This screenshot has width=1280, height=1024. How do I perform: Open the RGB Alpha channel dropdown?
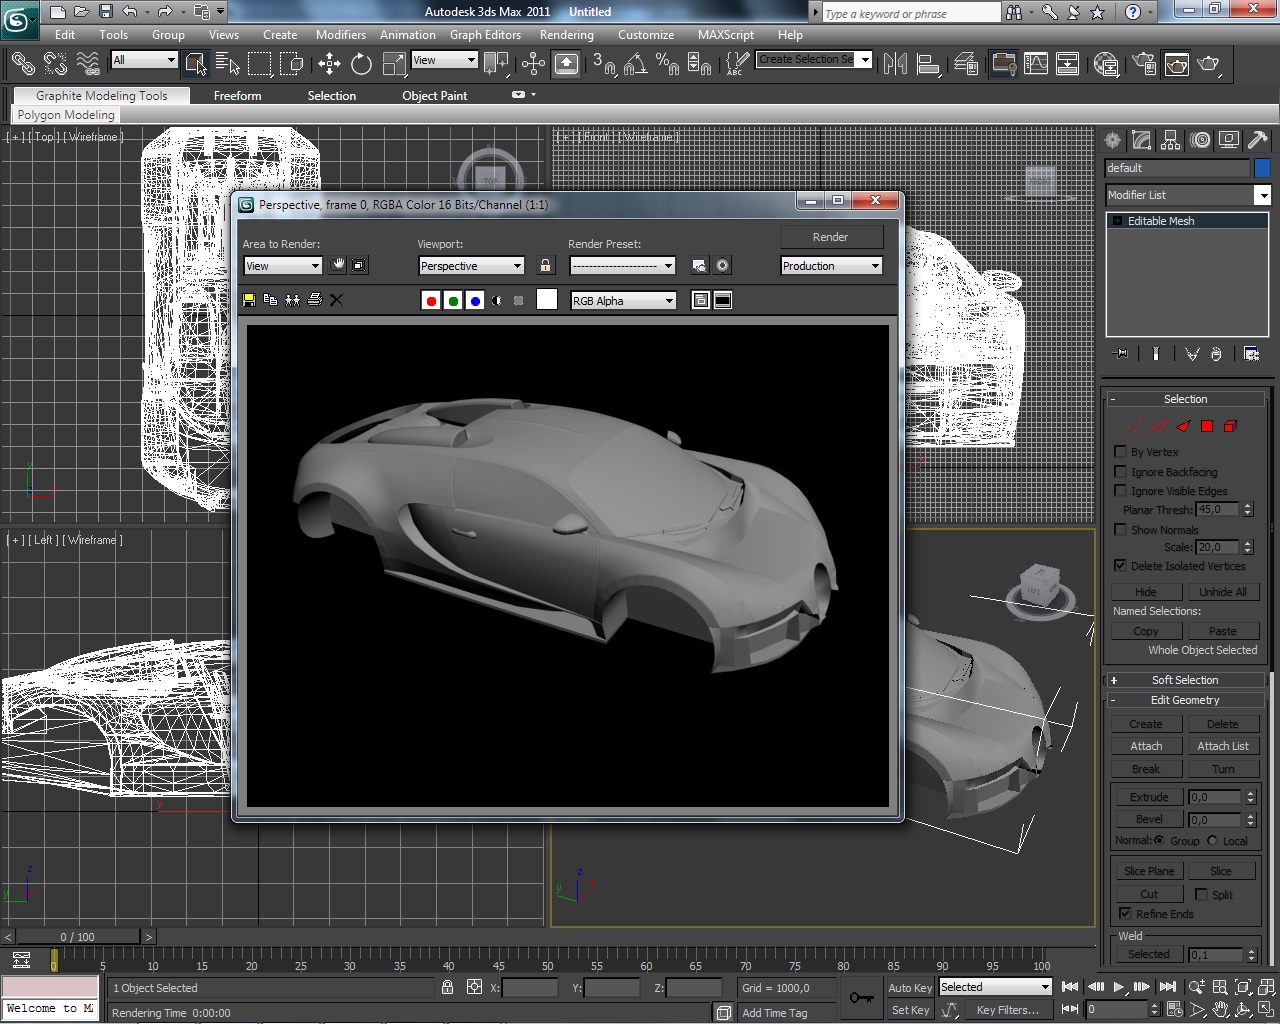pyautogui.click(x=623, y=301)
